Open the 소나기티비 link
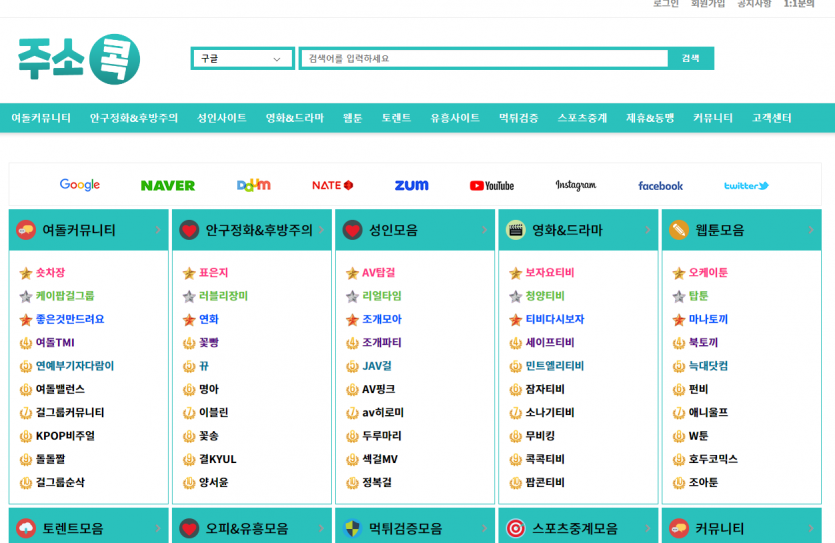The width and height of the screenshot is (835, 543). point(550,413)
